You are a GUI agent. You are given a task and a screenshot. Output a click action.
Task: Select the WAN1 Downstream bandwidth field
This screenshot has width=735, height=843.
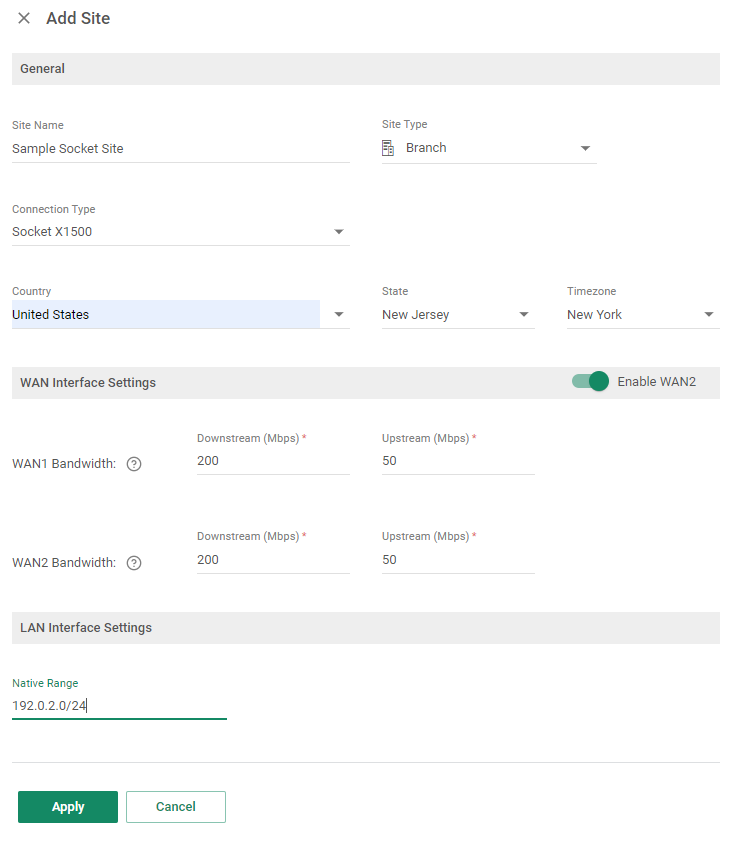(272, 460)
